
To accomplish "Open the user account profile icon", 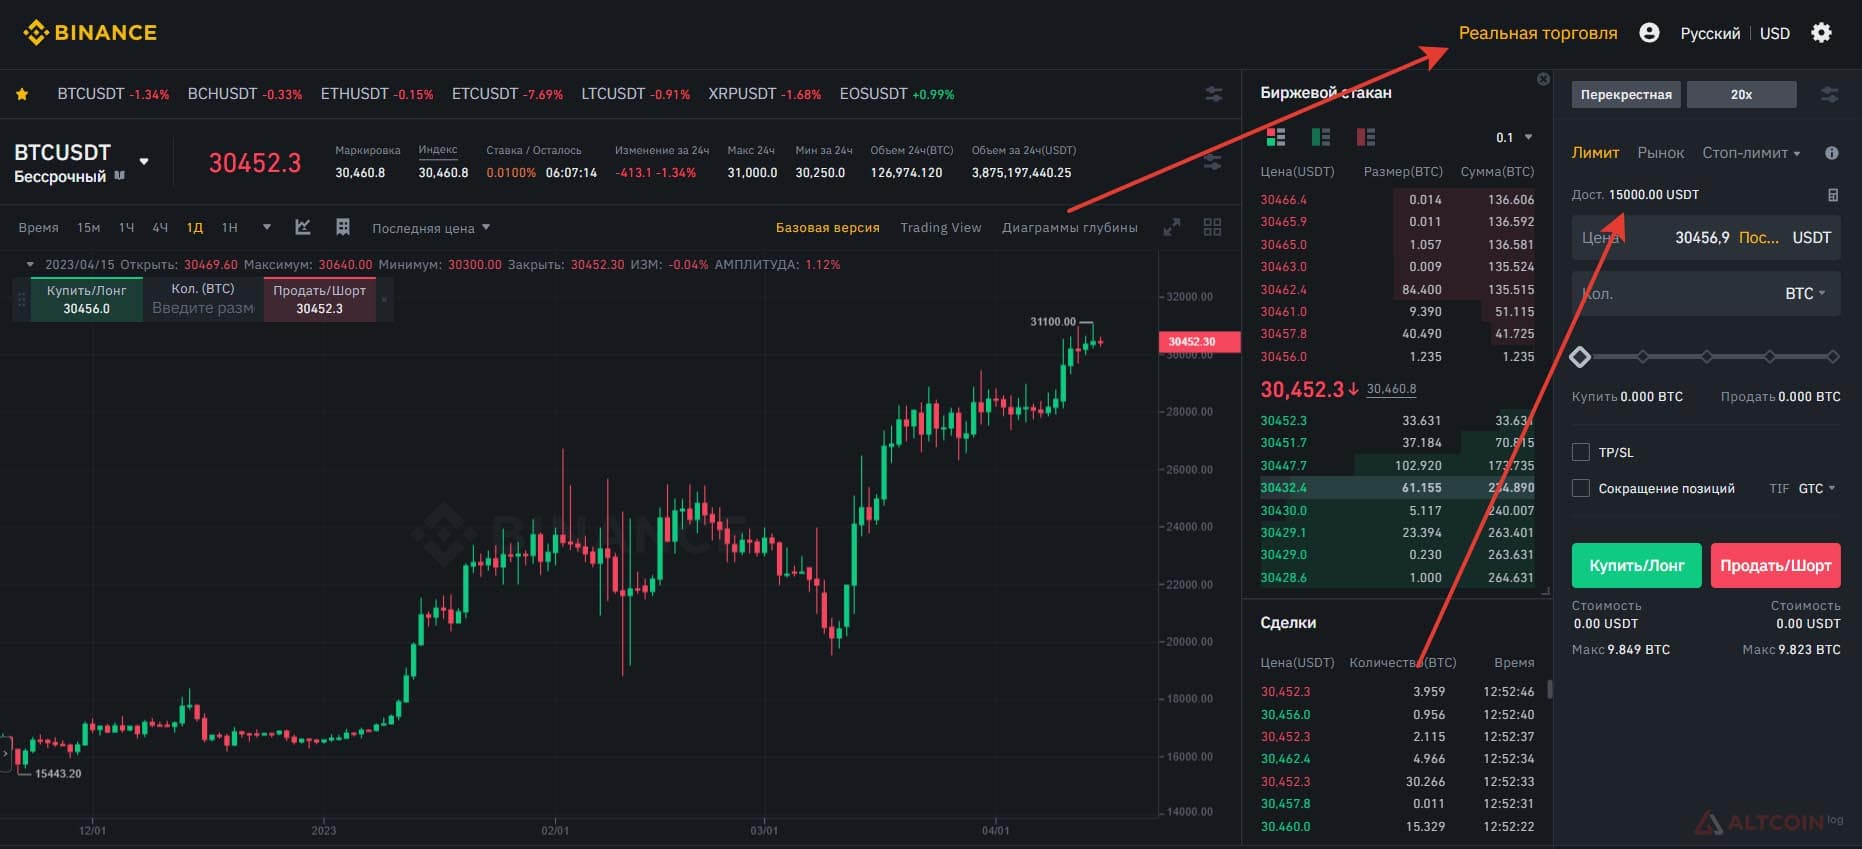I will pos(1650,33).
